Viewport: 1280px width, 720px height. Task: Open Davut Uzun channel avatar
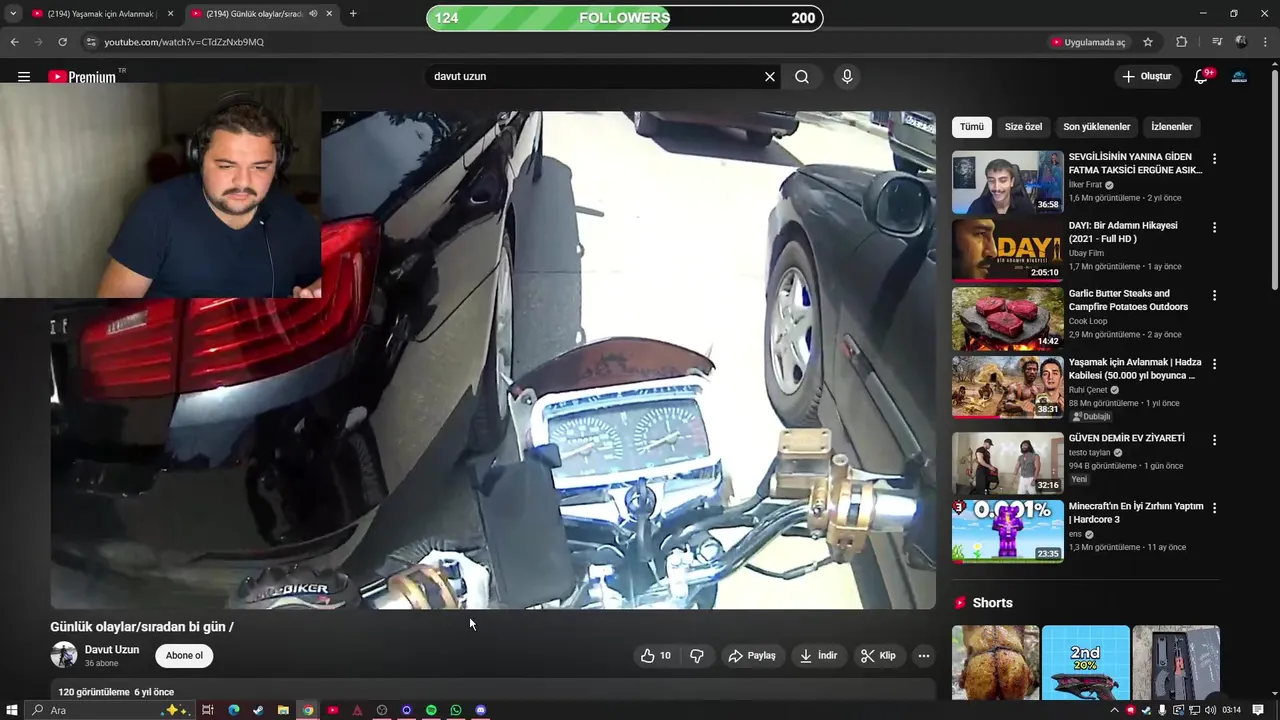[x=64, y=655]
